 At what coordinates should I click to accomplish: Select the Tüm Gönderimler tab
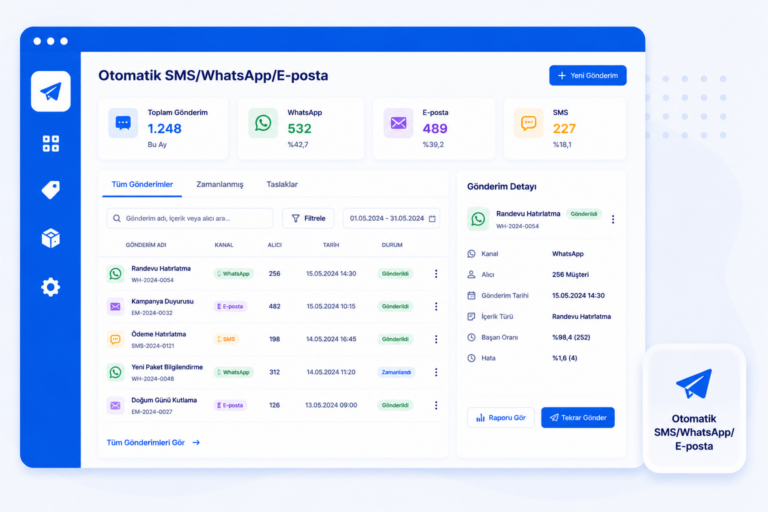(x=142, y=185)
